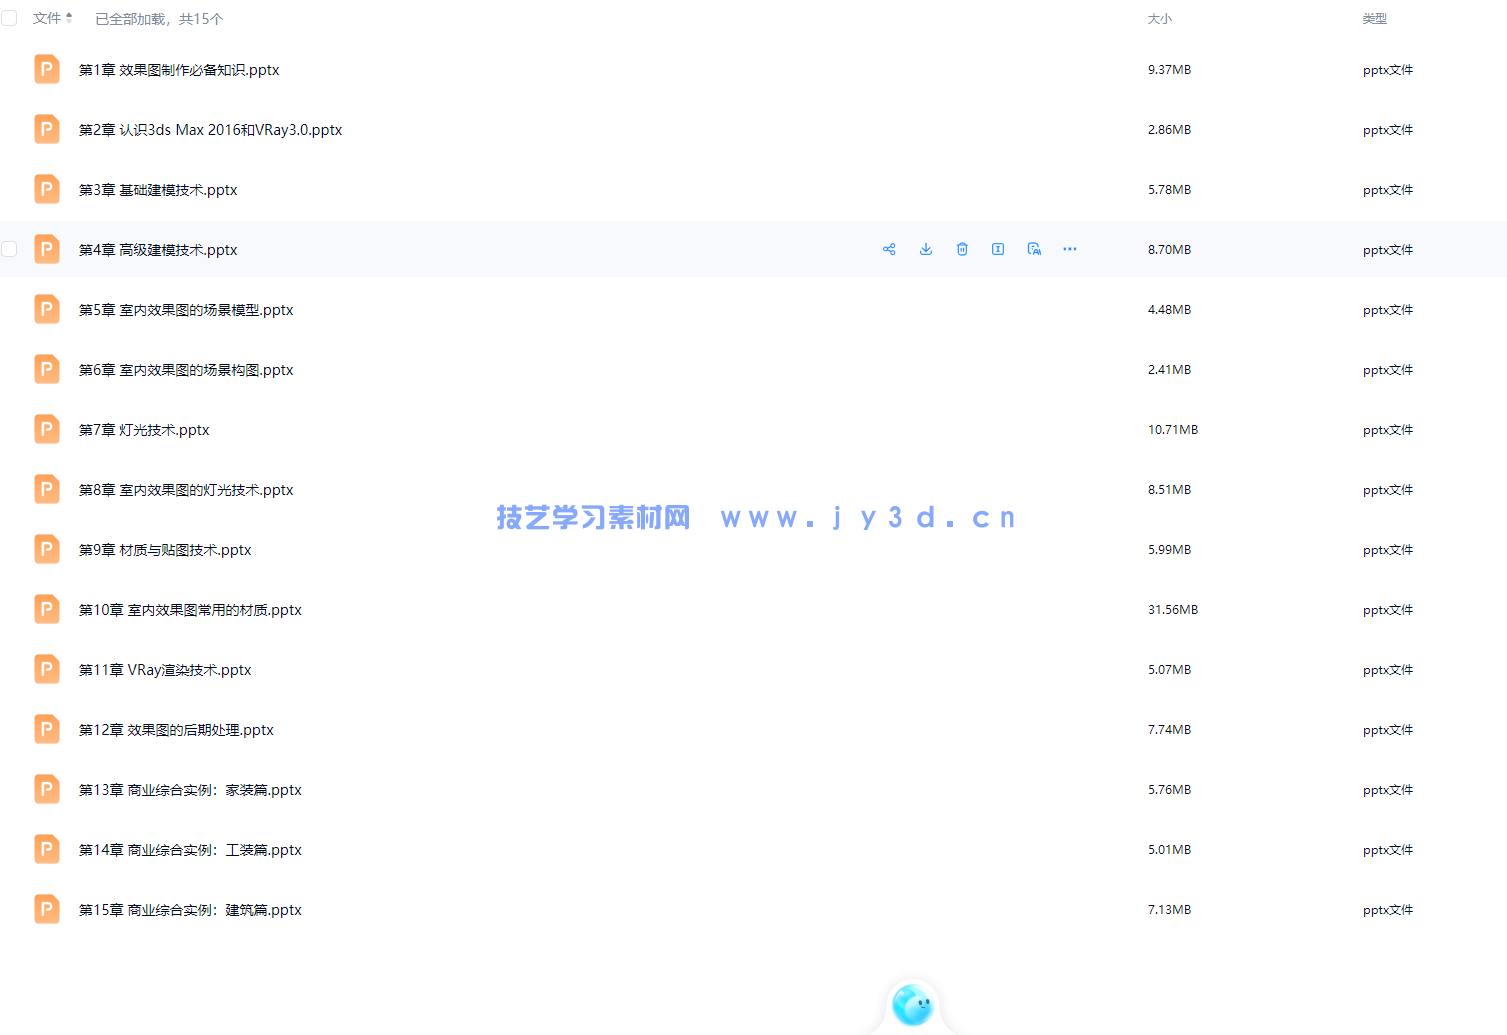
Task: Select the 第9章 材质与贴图技术 row by its 5.99MB size
Action: [1169, 550]
